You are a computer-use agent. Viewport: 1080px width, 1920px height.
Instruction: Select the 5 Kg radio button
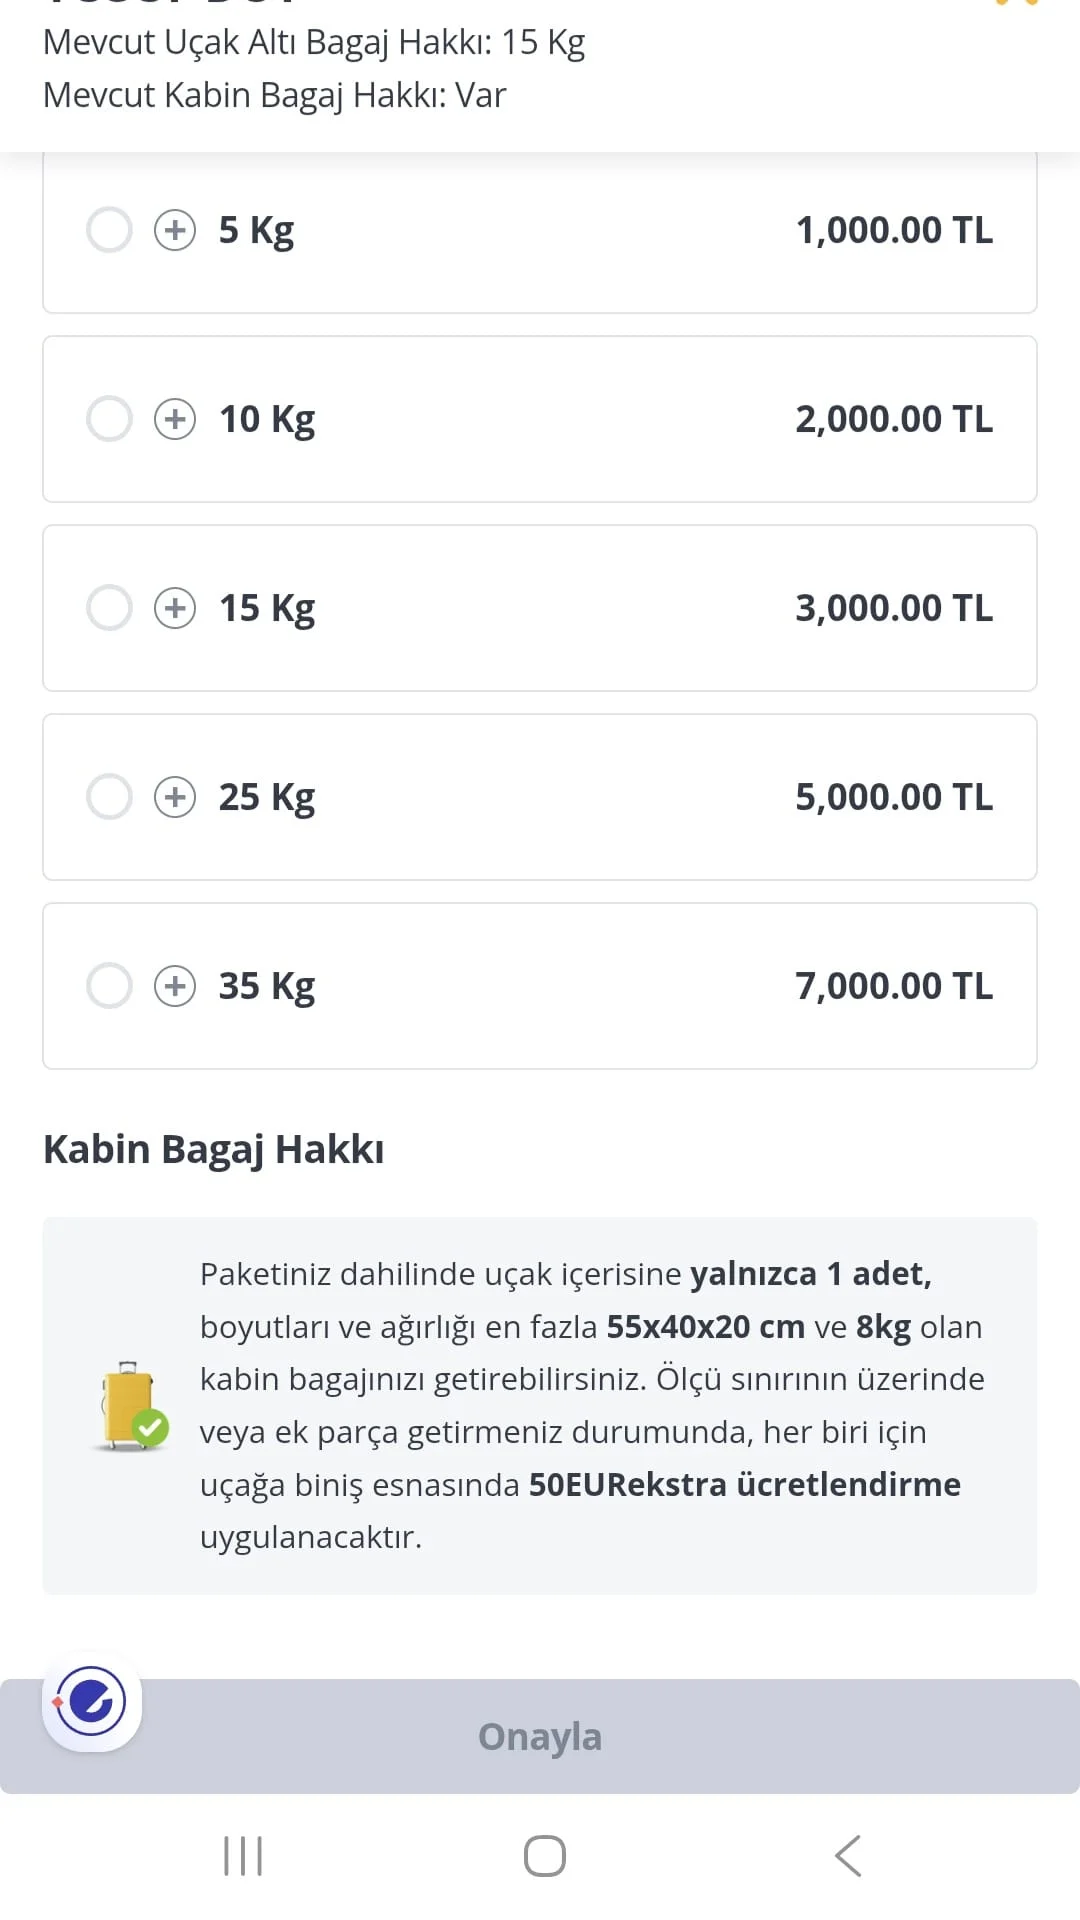(109, 230)
